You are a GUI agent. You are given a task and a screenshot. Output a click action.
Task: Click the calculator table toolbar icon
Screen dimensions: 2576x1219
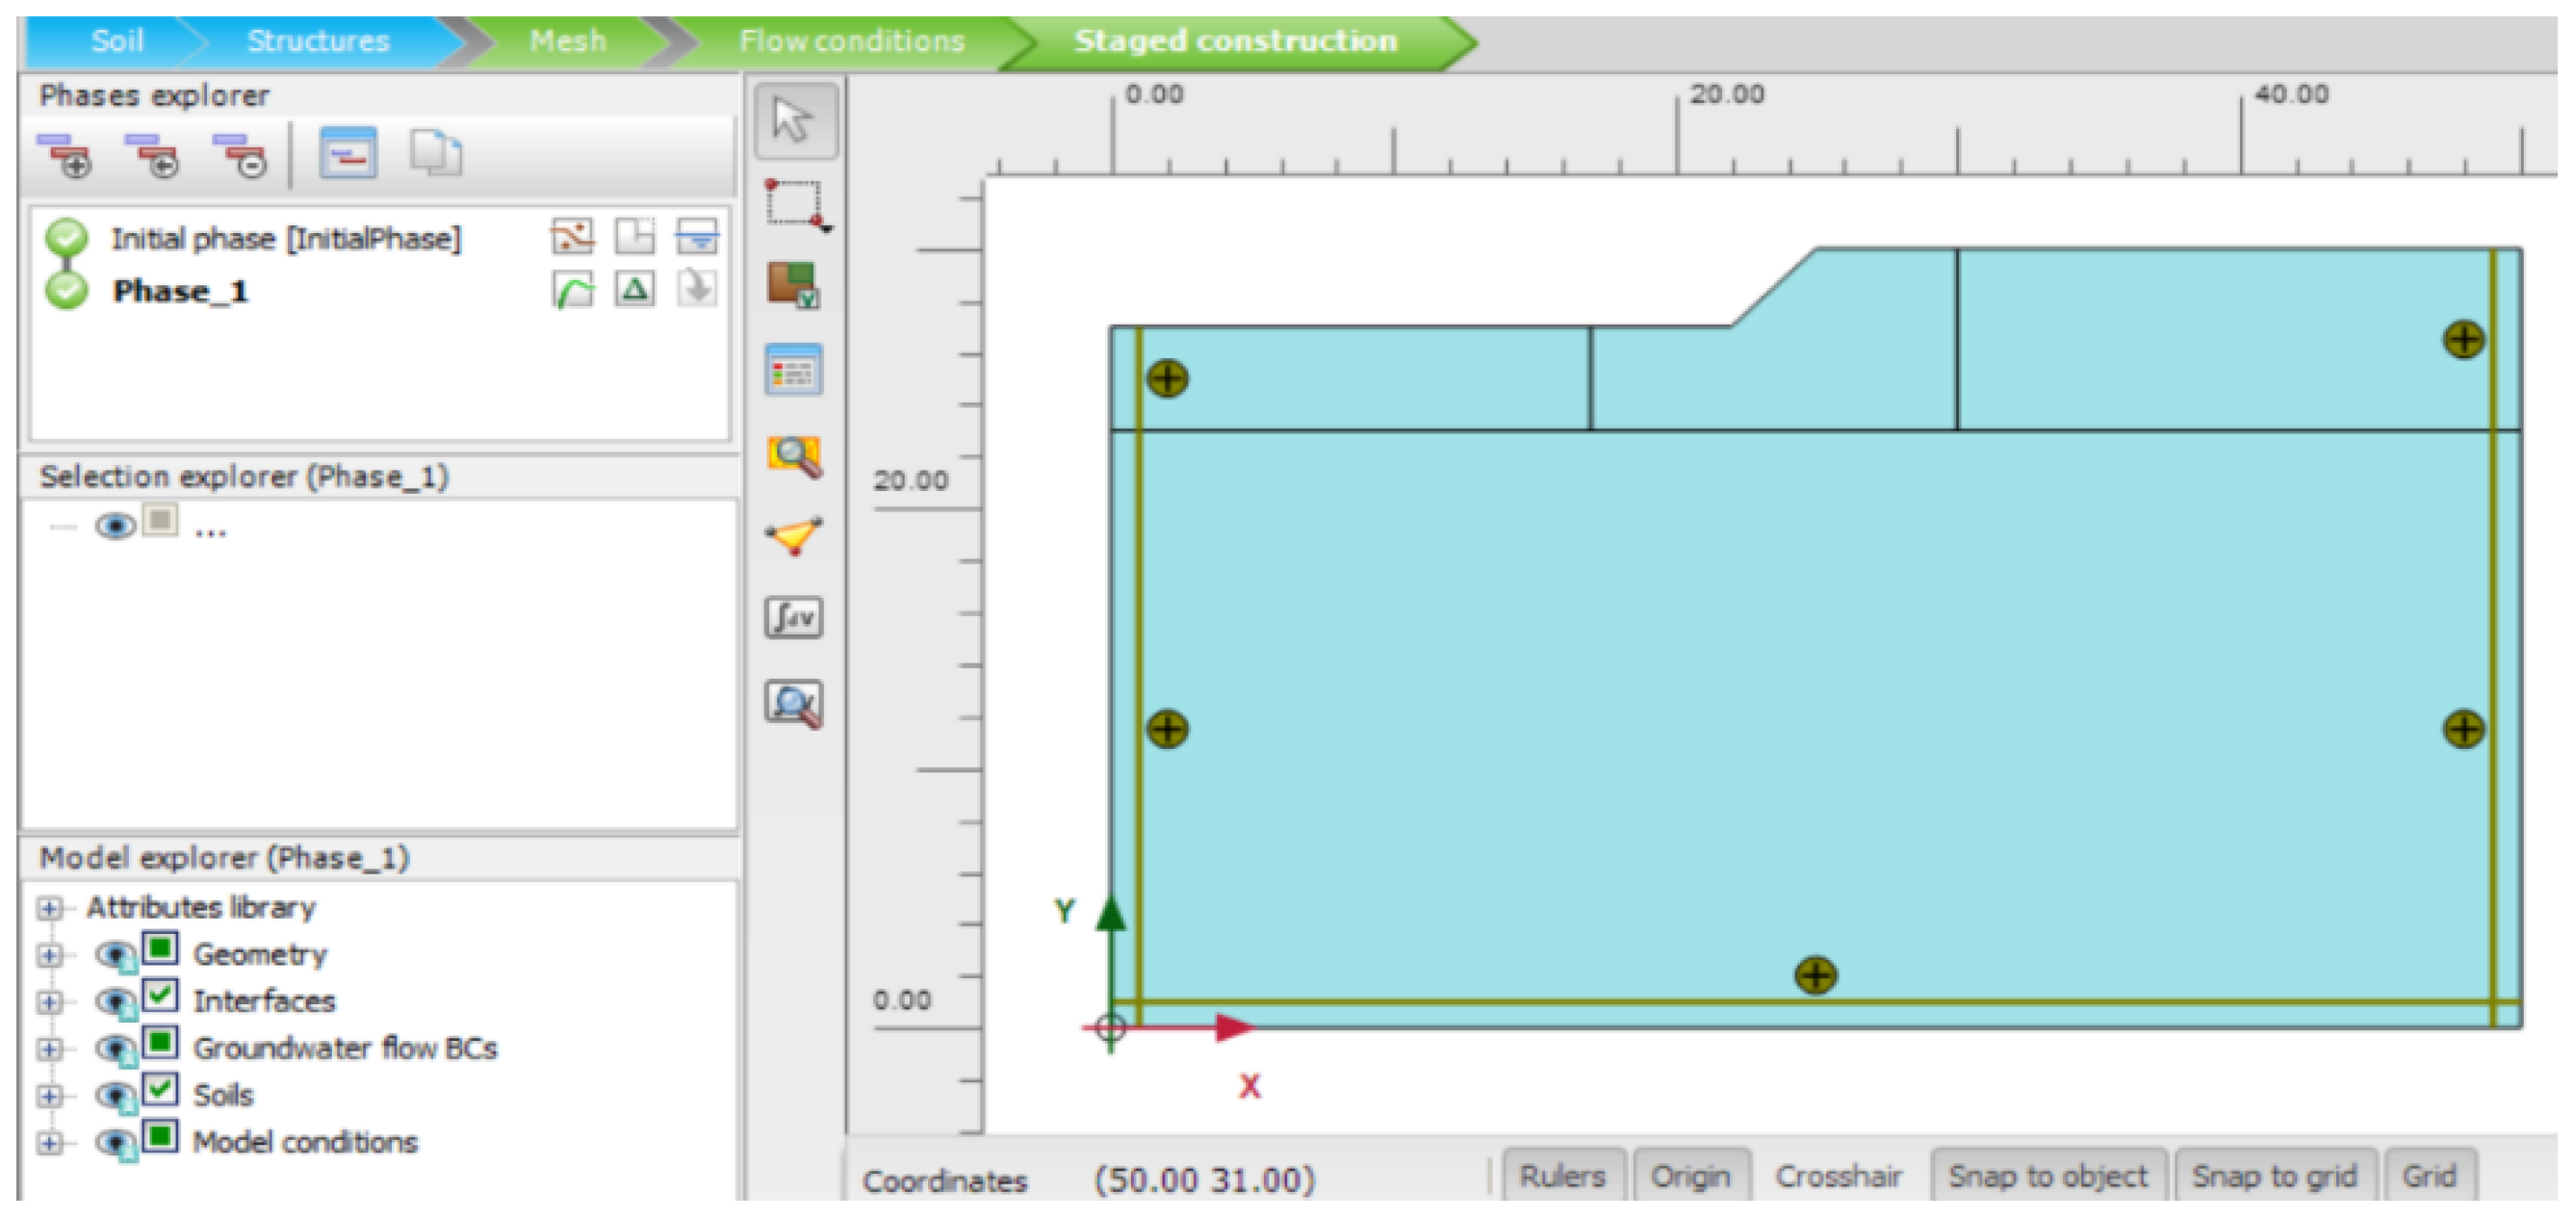794,372
